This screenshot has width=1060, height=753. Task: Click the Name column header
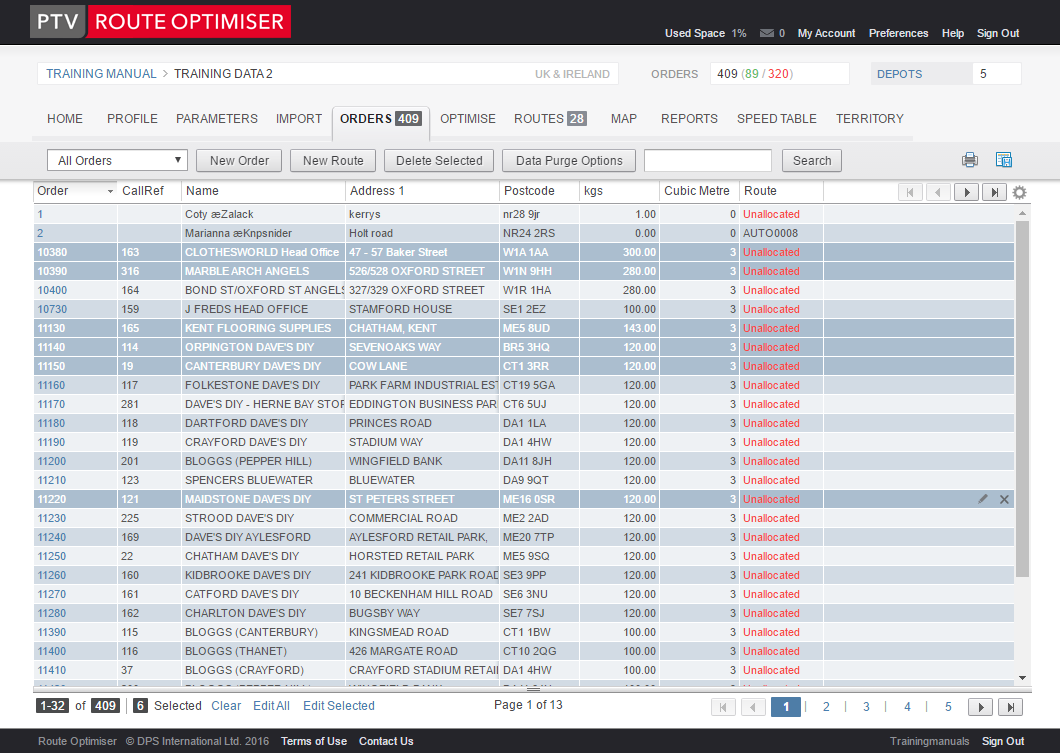coord(263,191)
